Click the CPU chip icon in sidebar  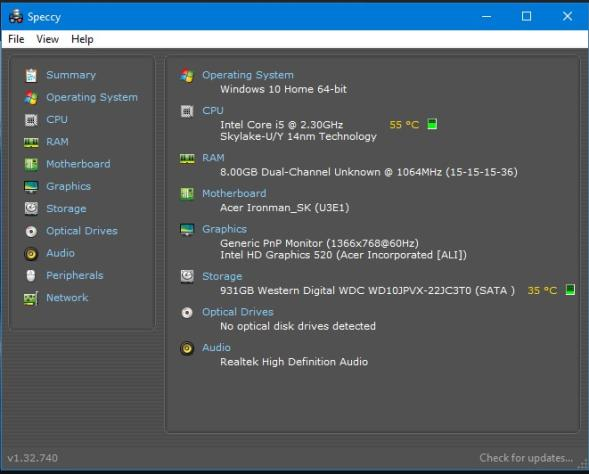(x=31, y=120)
